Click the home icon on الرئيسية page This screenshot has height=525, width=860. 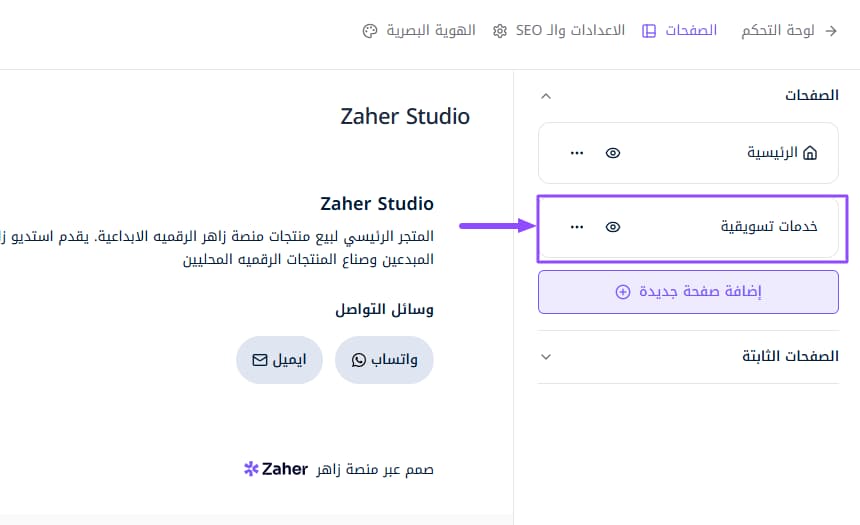pos(811,153)
